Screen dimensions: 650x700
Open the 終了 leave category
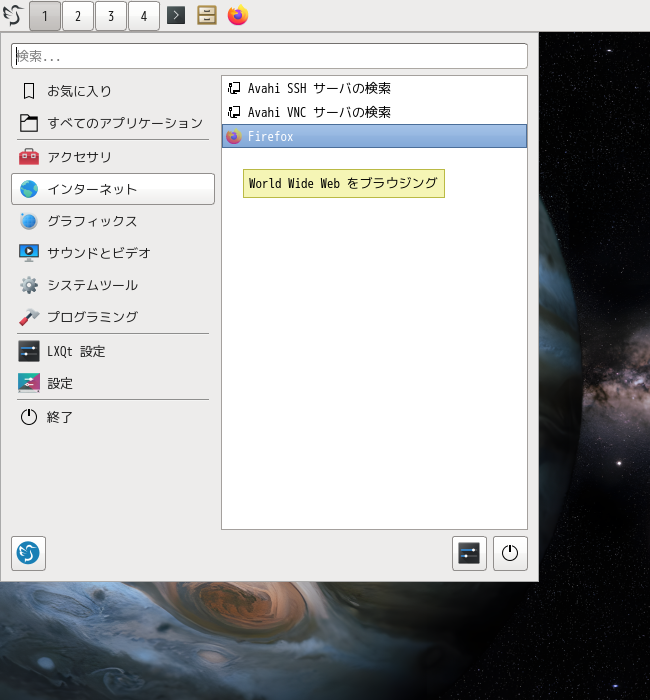tap(113, 417)
